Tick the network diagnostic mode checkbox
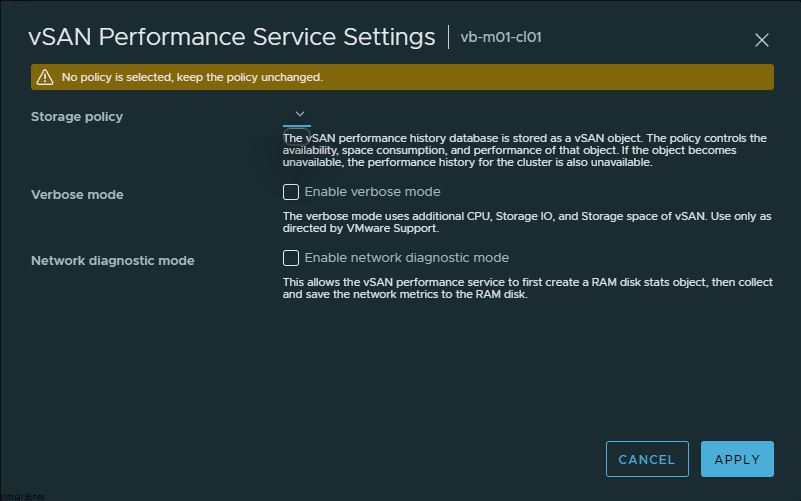The width and height of the screenshot is (801, 501). click(x=291, y=258)
